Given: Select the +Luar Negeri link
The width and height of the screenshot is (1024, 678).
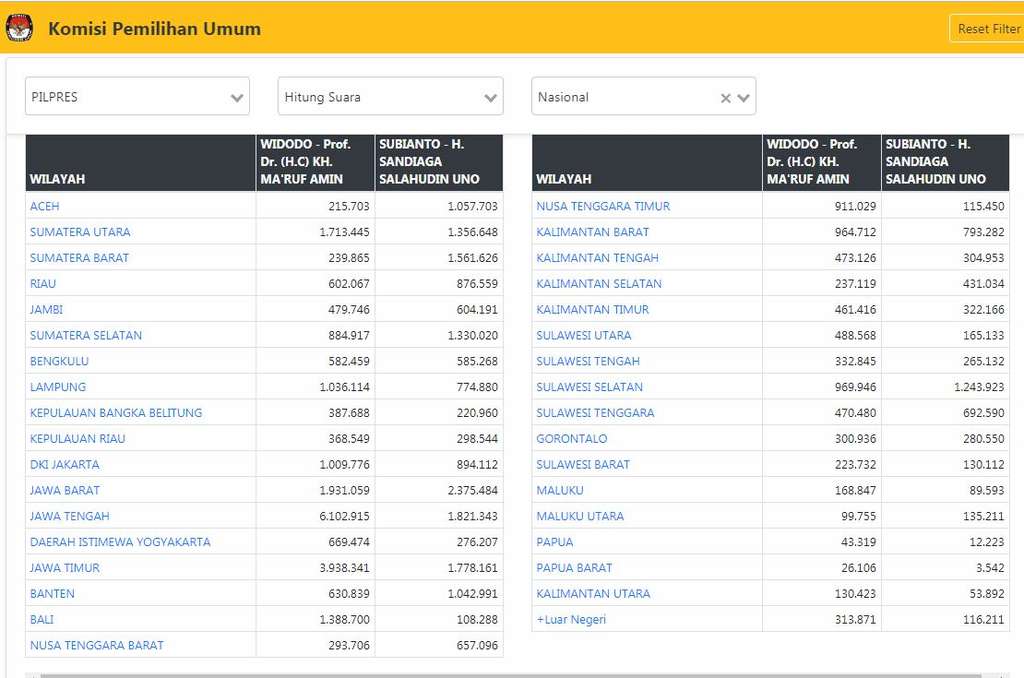Looking at the screenshot, I should (571, 620).
